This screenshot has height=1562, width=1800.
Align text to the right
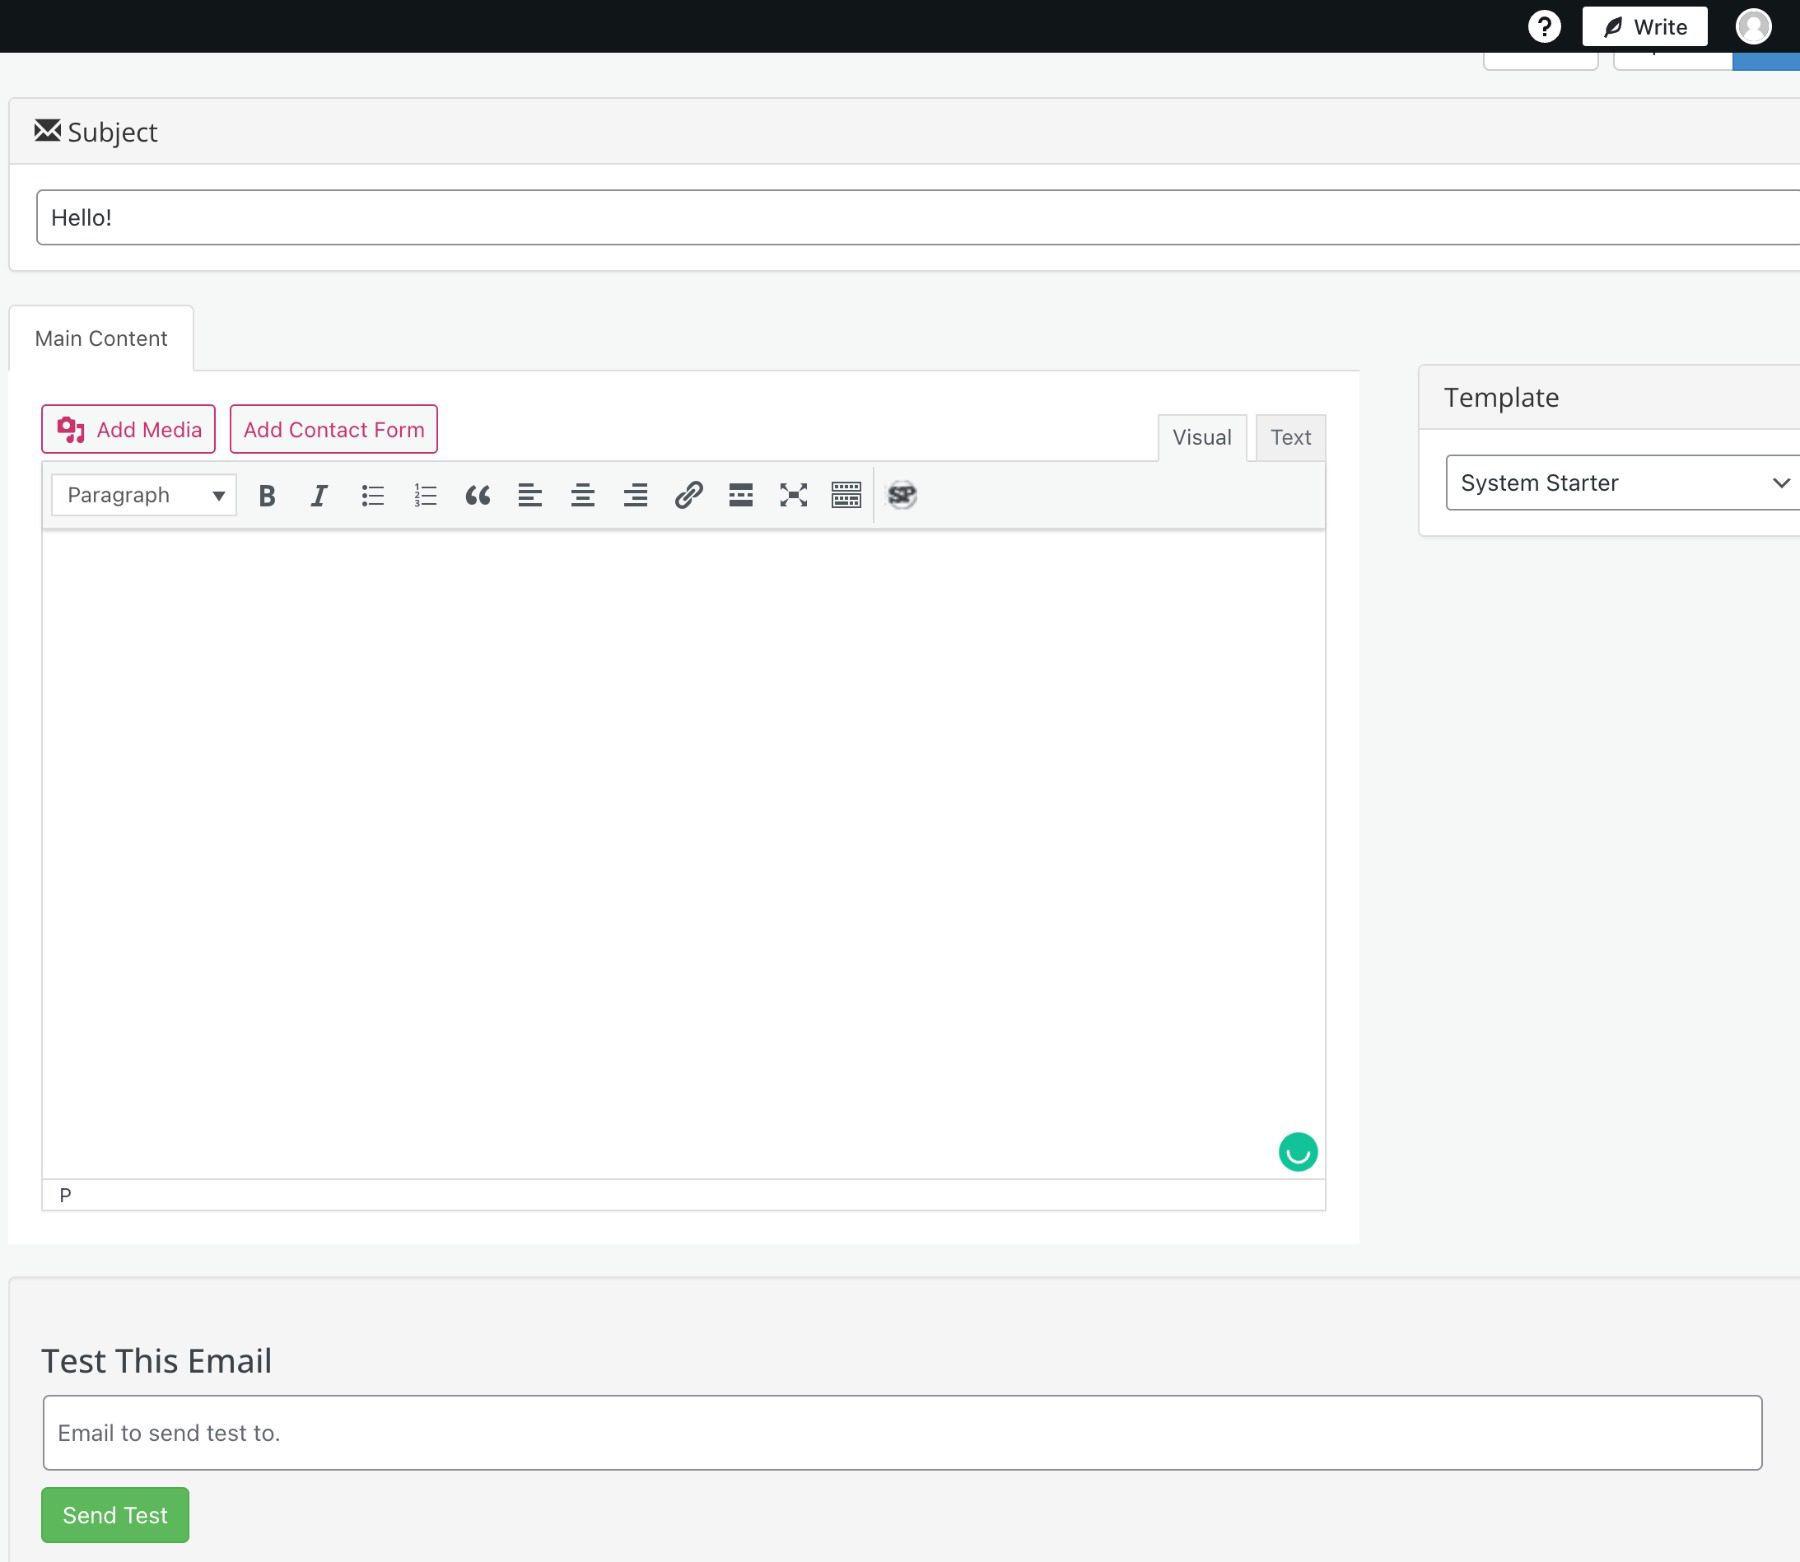coord(636,494)
